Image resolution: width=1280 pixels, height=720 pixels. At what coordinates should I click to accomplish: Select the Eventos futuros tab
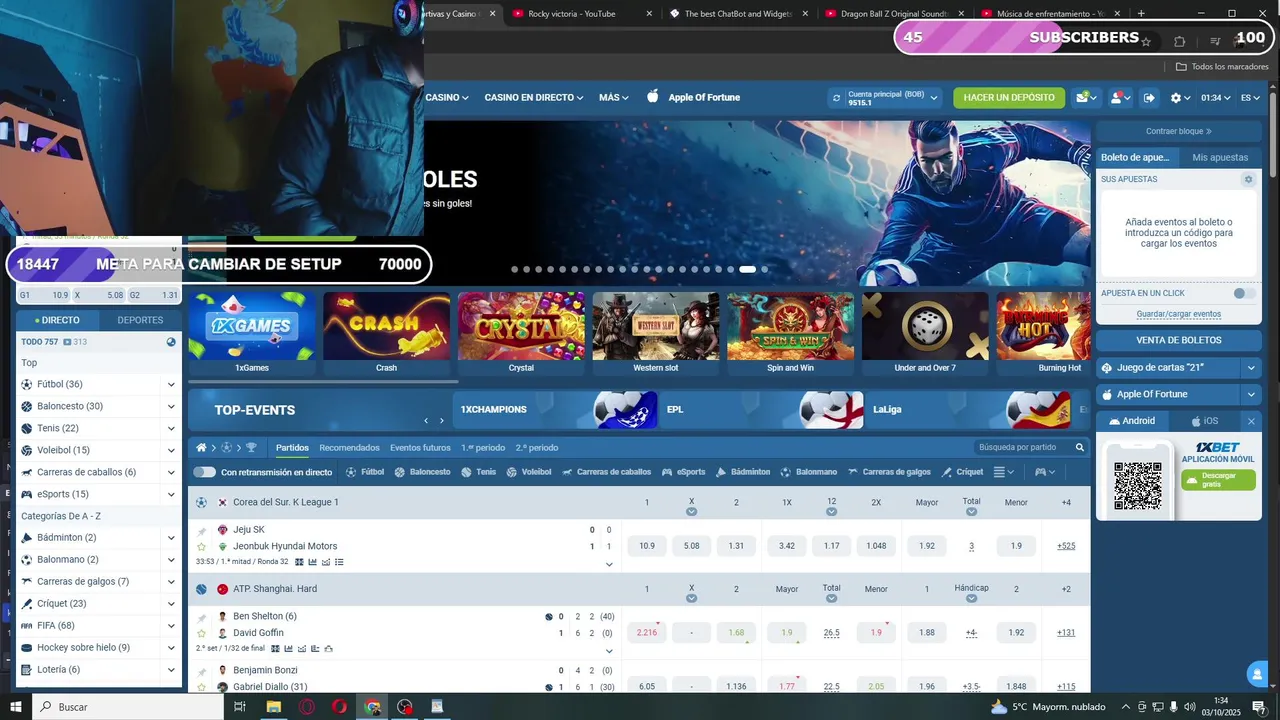pyautogui.click(x=420, y=448)
